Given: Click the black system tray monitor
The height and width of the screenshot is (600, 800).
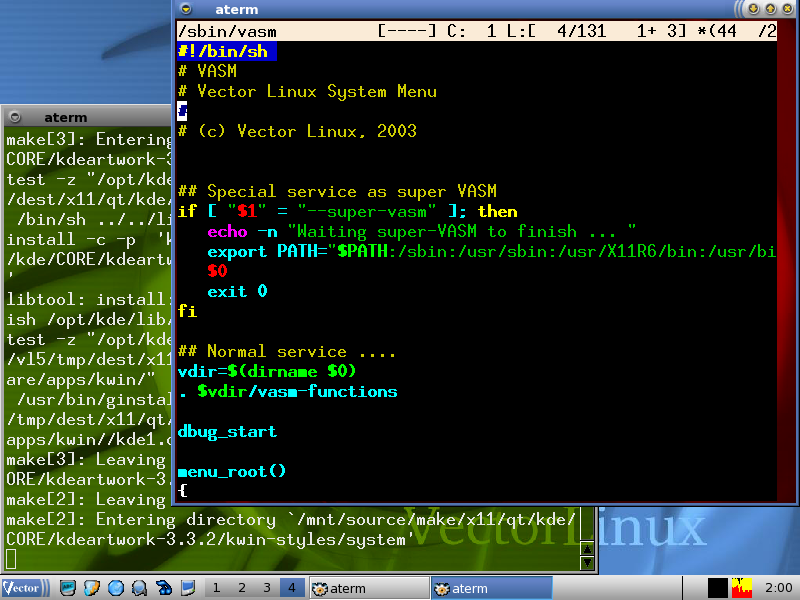Looking at the screenshot, I should (717, 588).
